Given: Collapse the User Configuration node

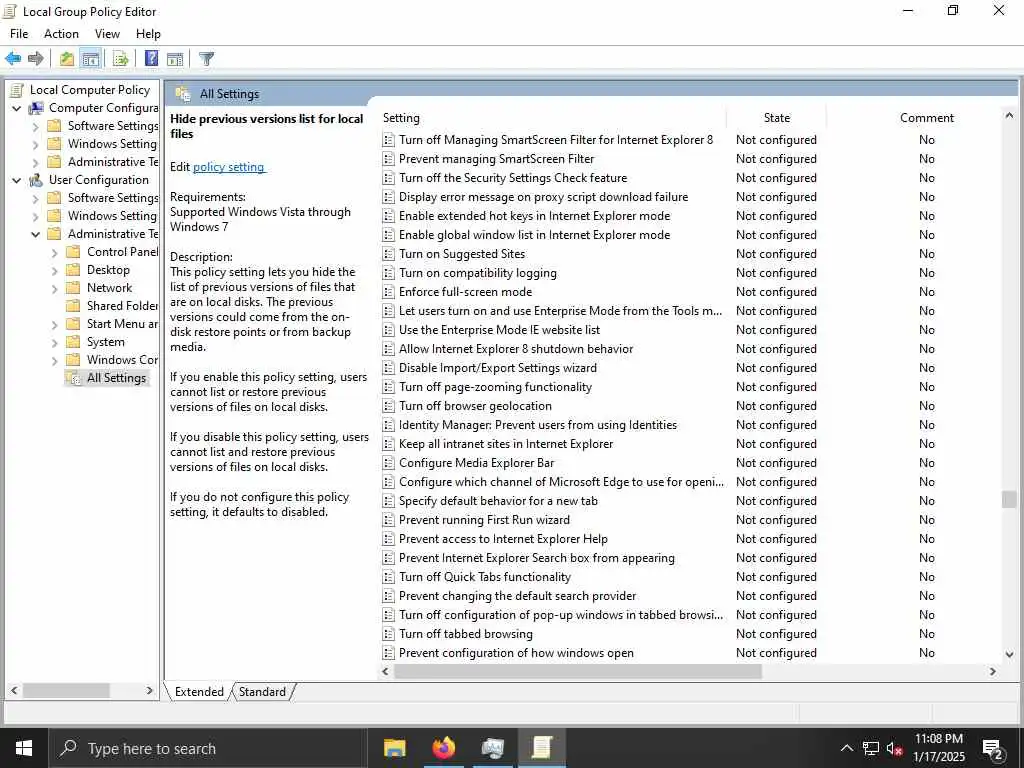Looking at the screenshot, I should point(17,180).
